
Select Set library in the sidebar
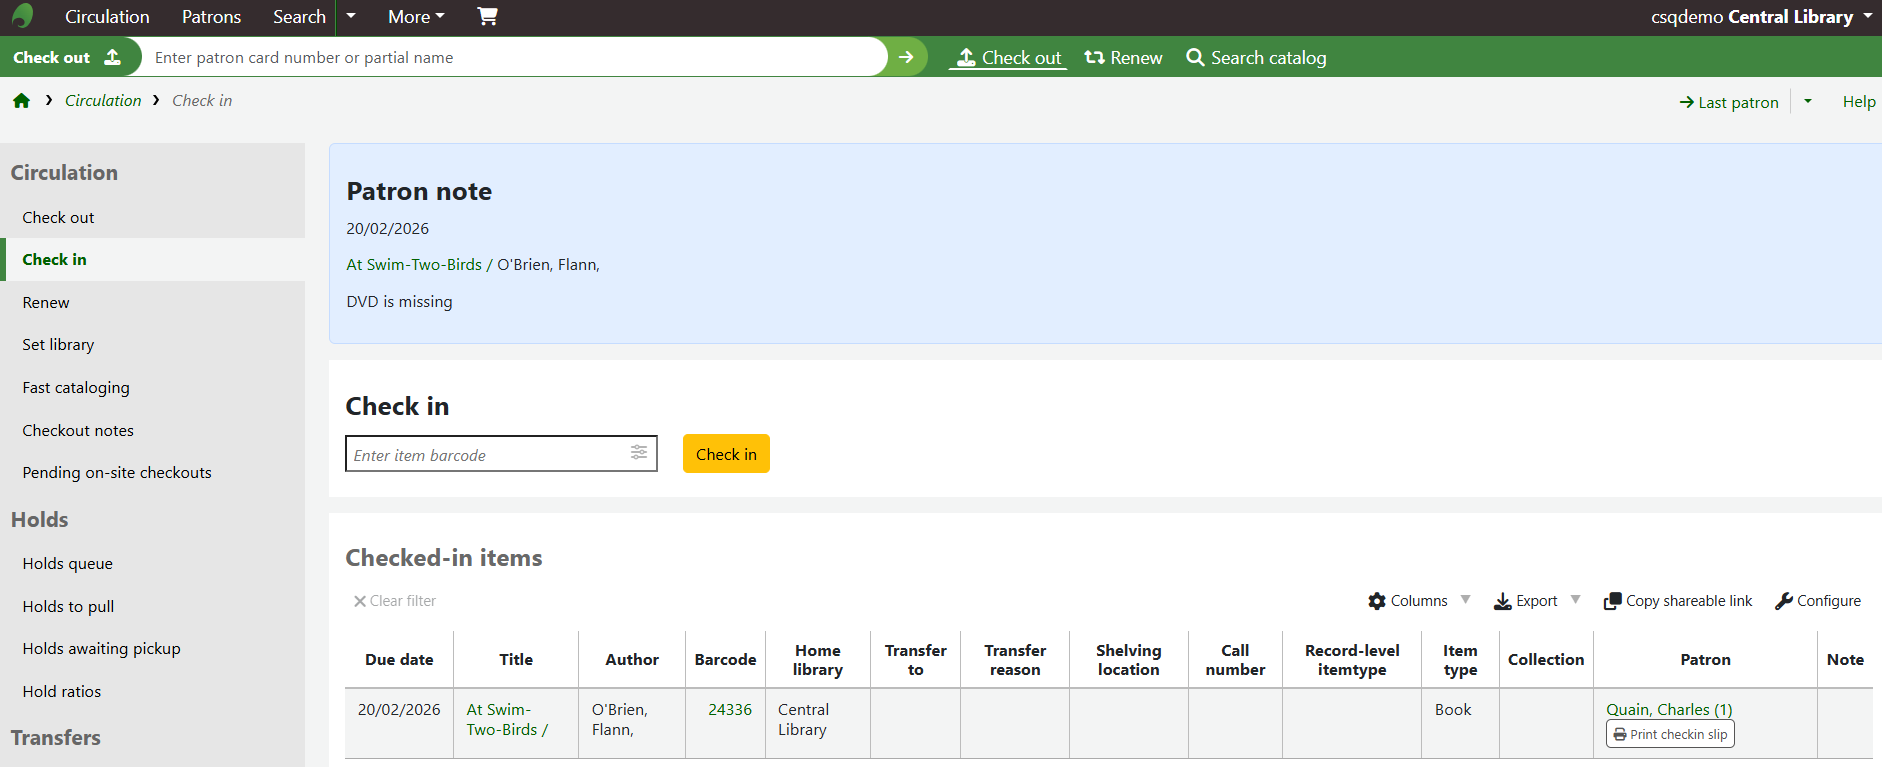point(152,344)
